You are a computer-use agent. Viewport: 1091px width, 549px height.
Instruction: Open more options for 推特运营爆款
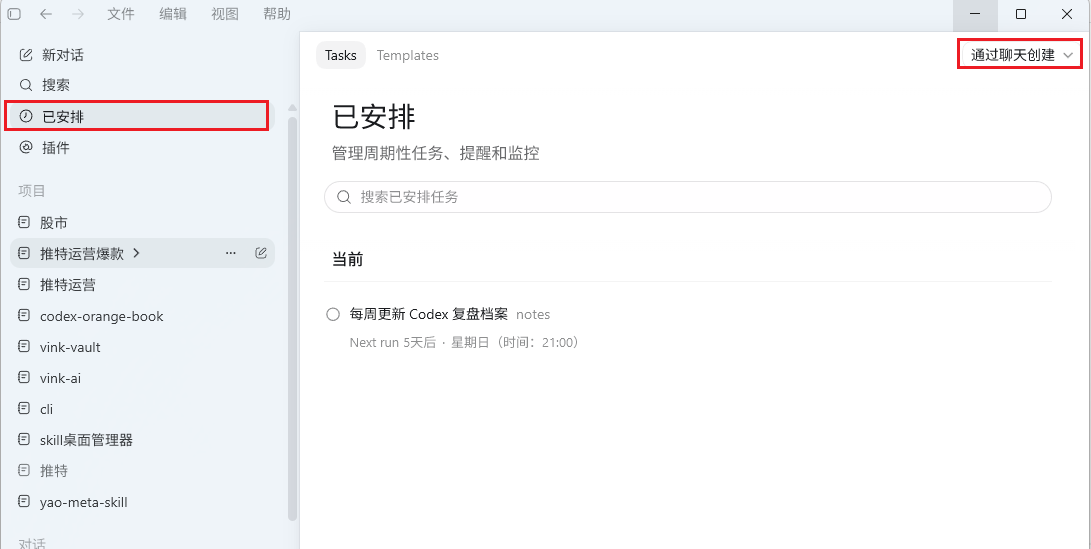pyautogui.click(x=231, y=253)
